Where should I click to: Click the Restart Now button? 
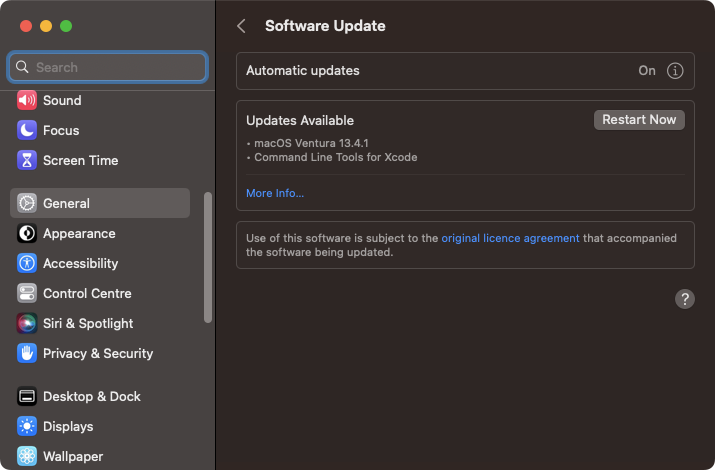click(x=639, y=120)
